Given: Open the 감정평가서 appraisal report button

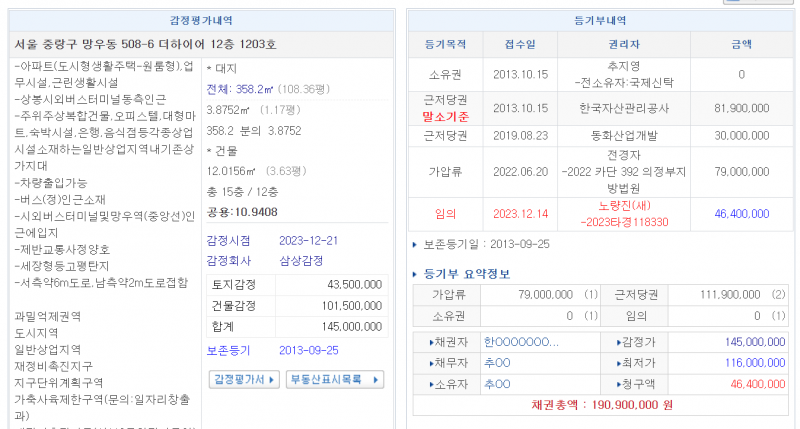Looking at the screenshot, I should click(242, 380).
